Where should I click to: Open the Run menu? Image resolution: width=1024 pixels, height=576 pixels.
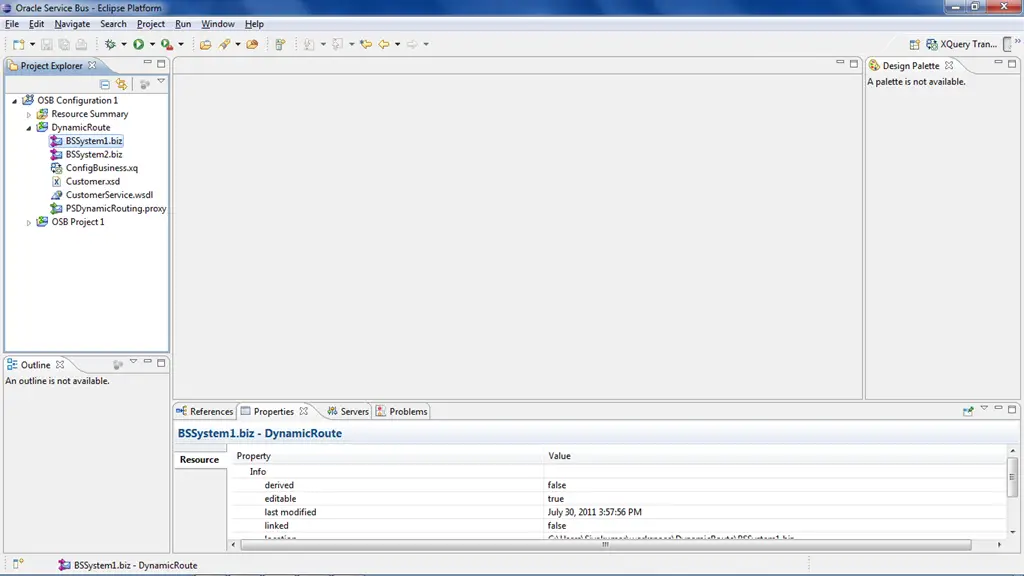[183, 24]
